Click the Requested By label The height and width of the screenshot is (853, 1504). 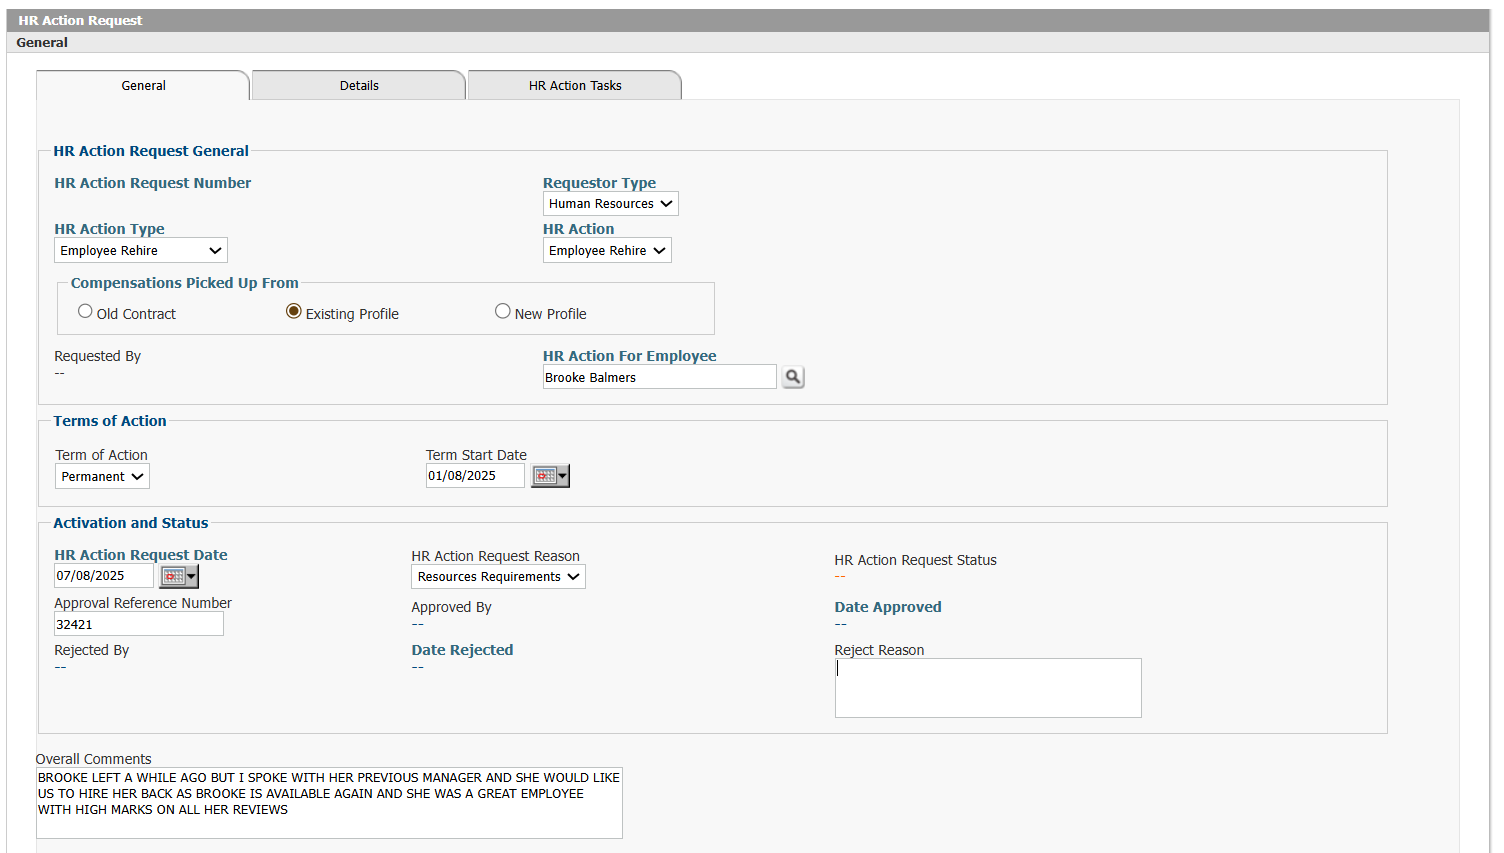[x=97, y=356]
